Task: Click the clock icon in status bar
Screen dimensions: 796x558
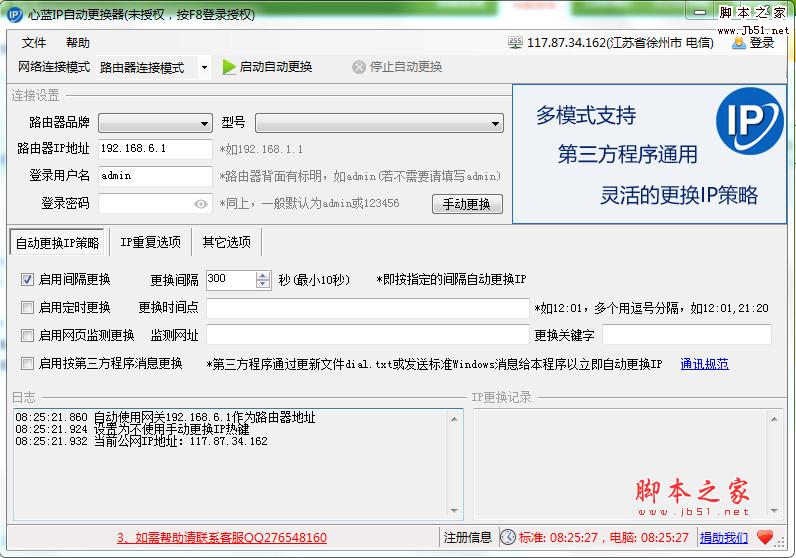Action: point(508,537)
